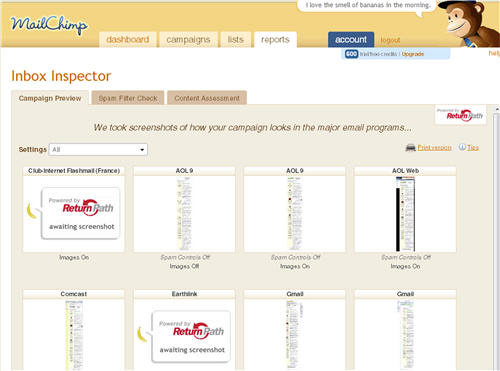This screenshot has width=500, height=371.
Task: Click Images On label under Club-Internet card
Action: [x=74, y=257]
